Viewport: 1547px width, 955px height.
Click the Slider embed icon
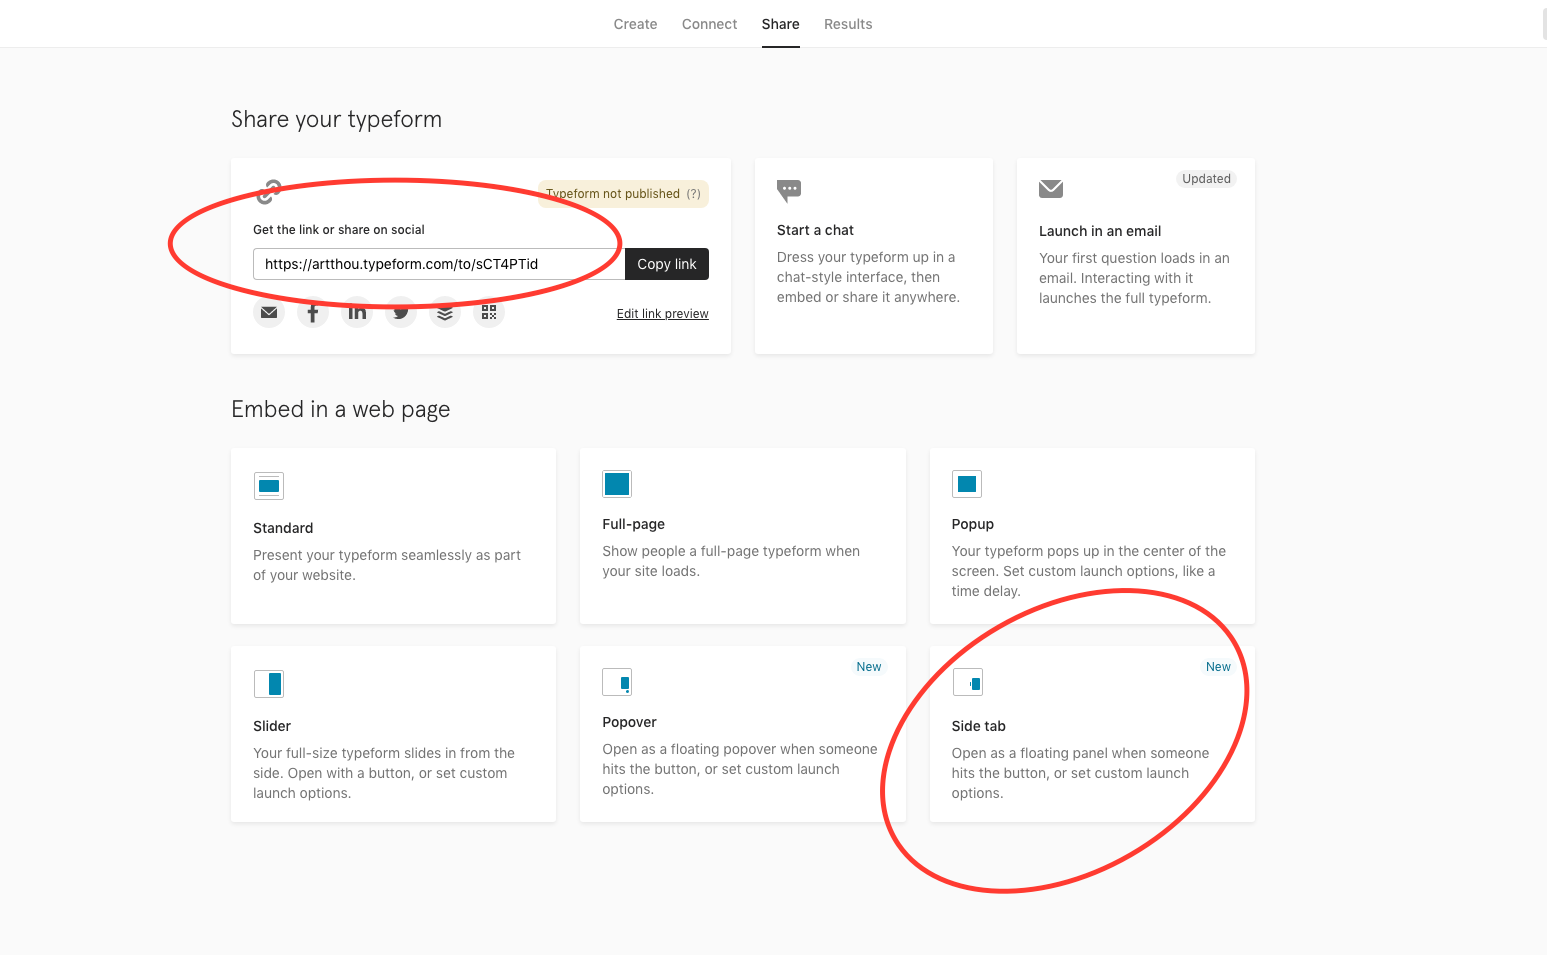[x=269, y=684]
